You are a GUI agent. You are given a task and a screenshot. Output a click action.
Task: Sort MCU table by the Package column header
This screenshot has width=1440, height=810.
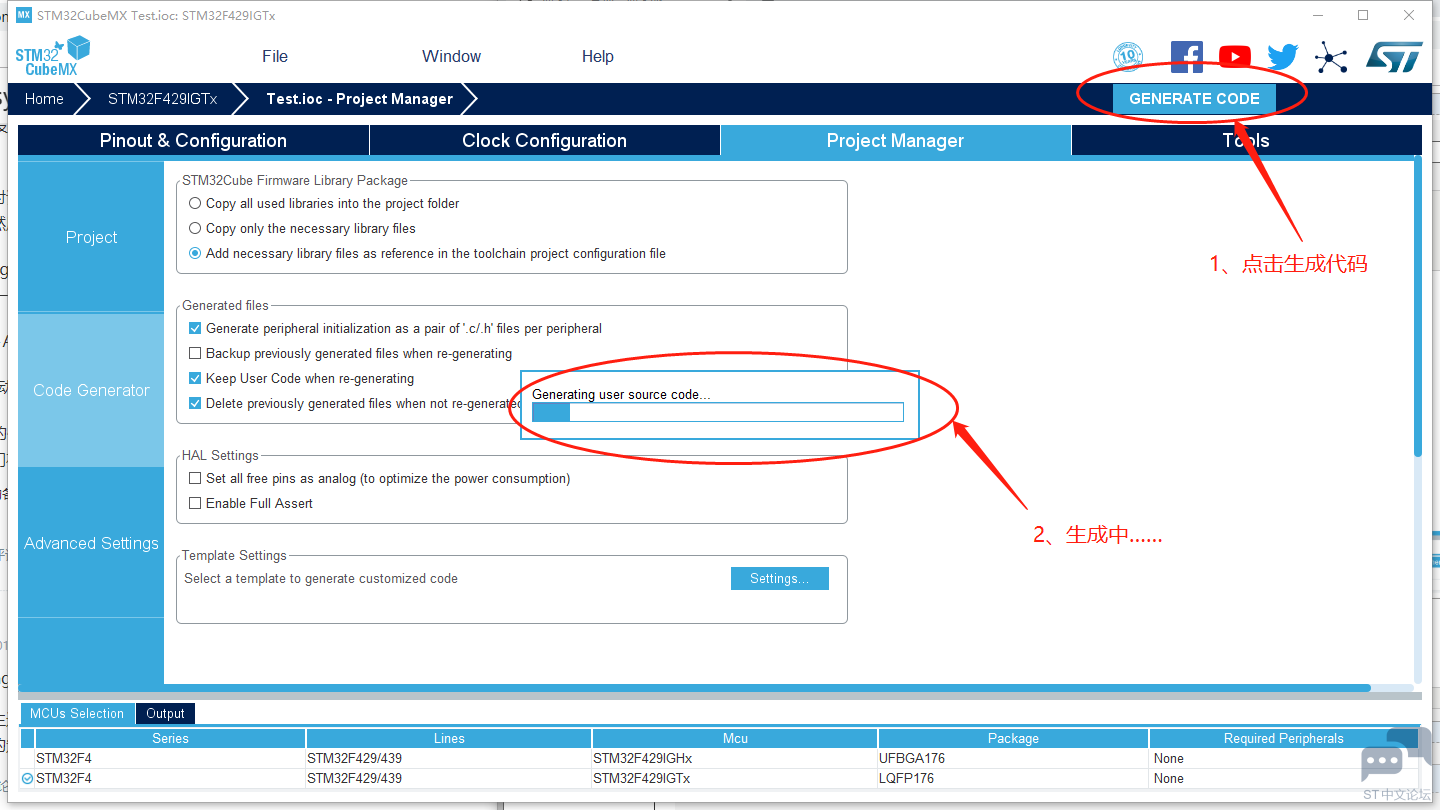(1013, 738)
